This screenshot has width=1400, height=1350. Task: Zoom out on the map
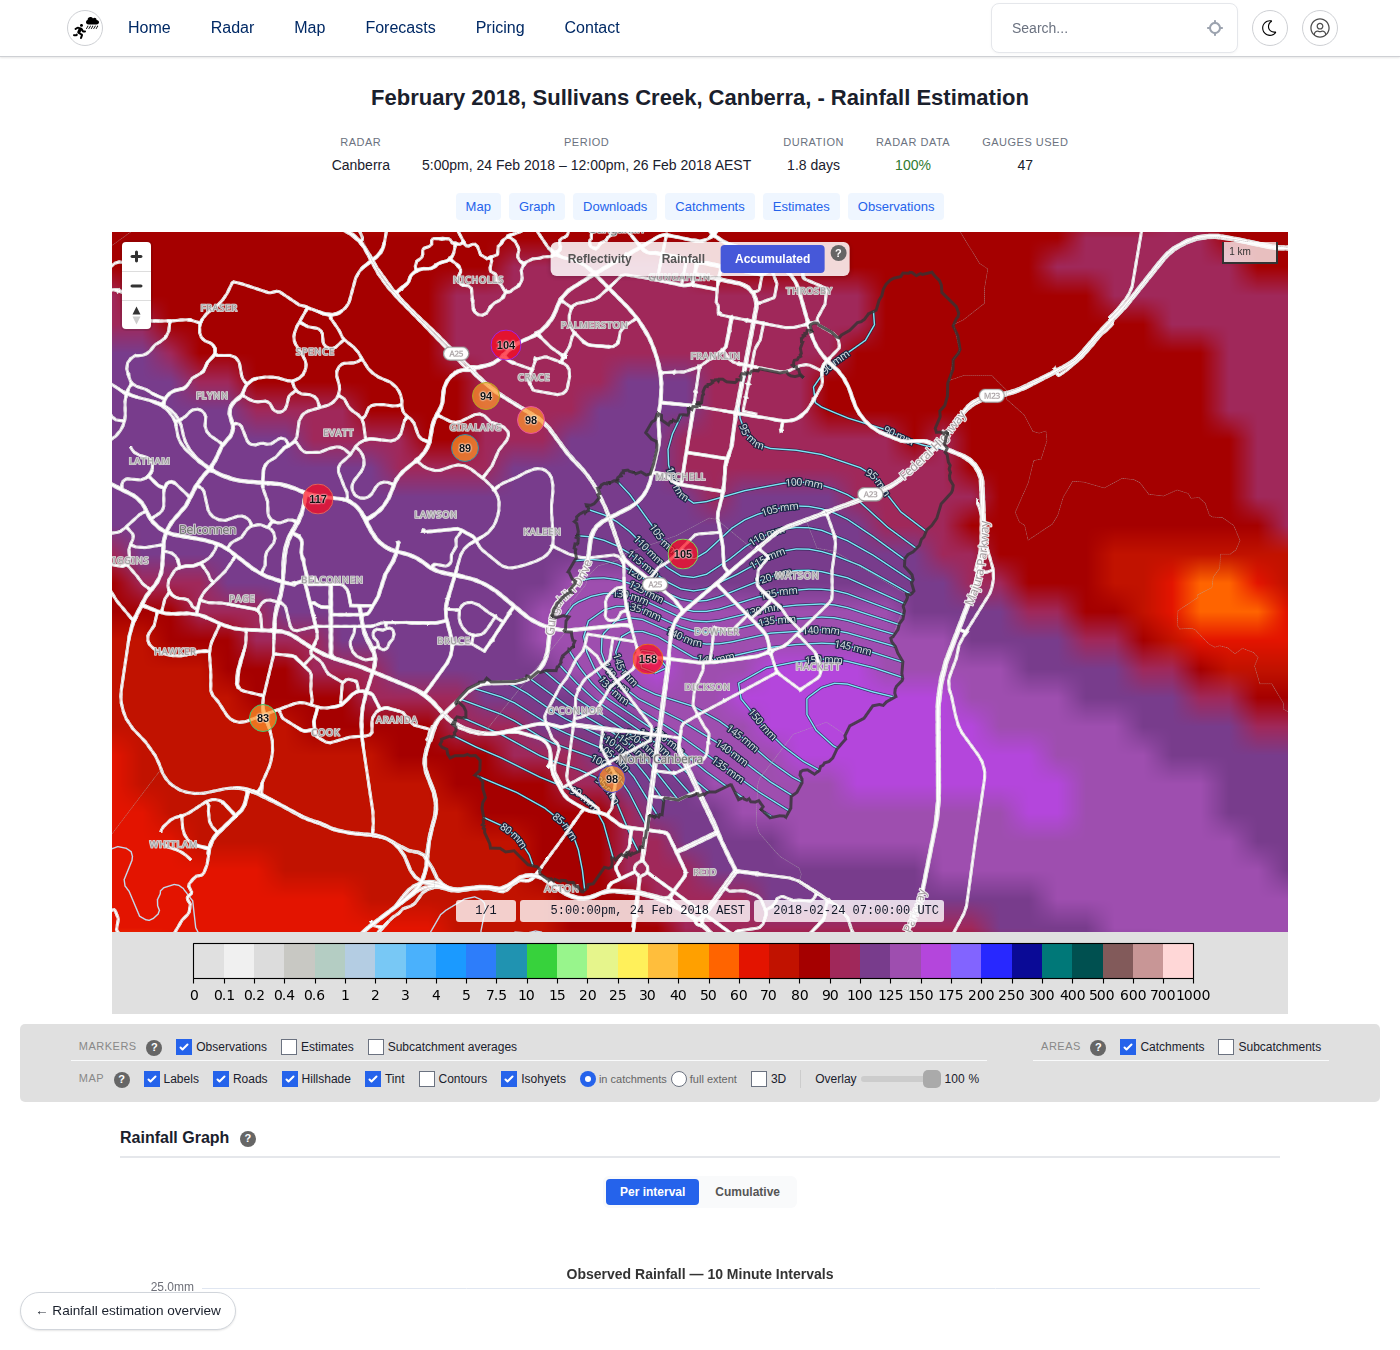pos(137,286)
